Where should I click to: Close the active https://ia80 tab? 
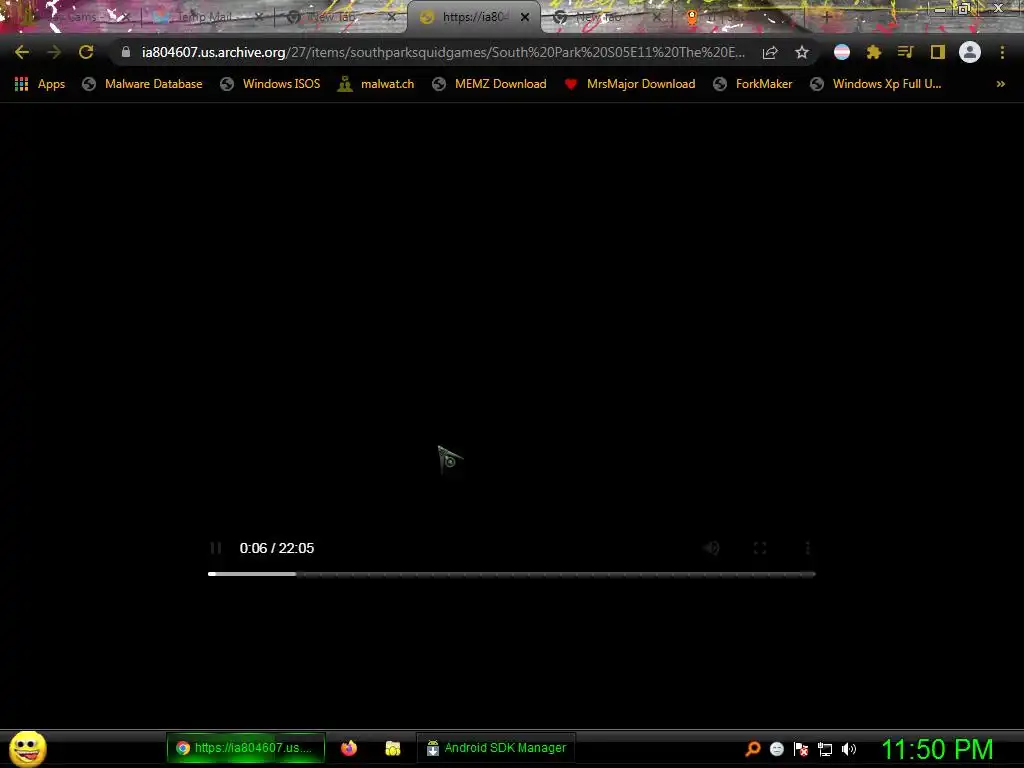click(525, 17)
